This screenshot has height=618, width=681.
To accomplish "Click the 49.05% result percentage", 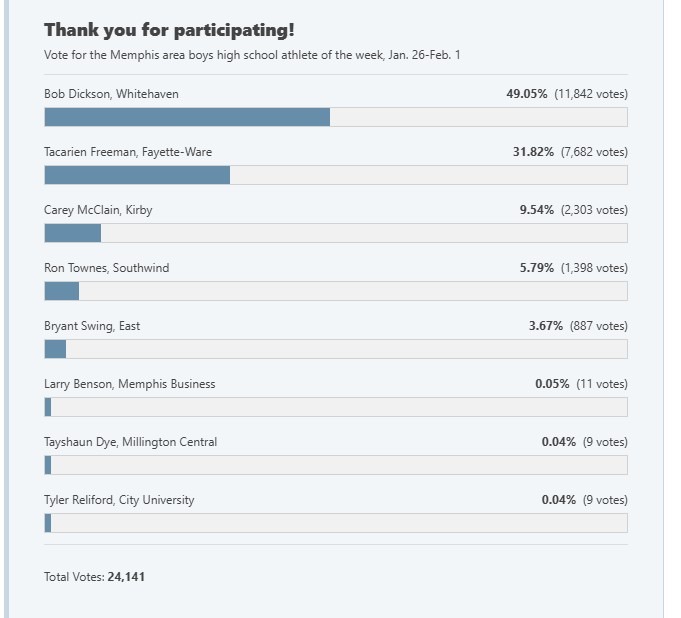I will 526,94.
